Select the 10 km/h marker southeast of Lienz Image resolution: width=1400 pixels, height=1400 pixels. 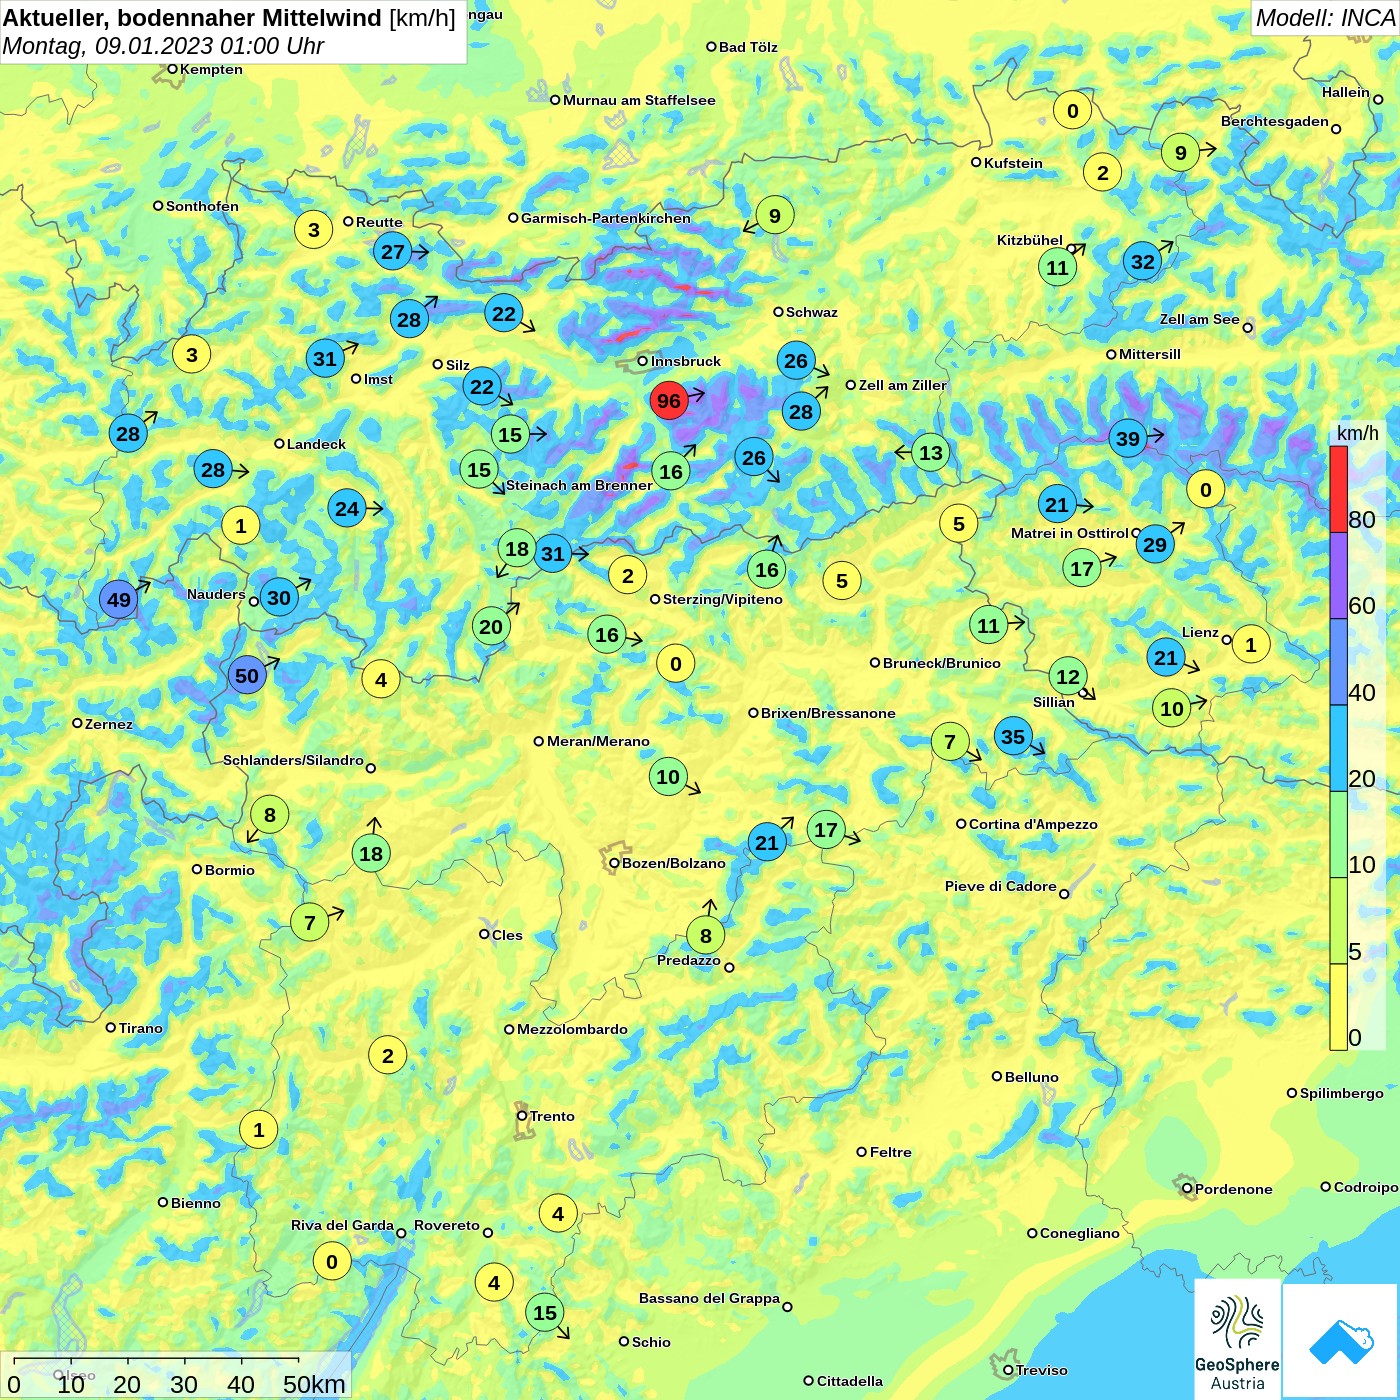(1172, 709)
